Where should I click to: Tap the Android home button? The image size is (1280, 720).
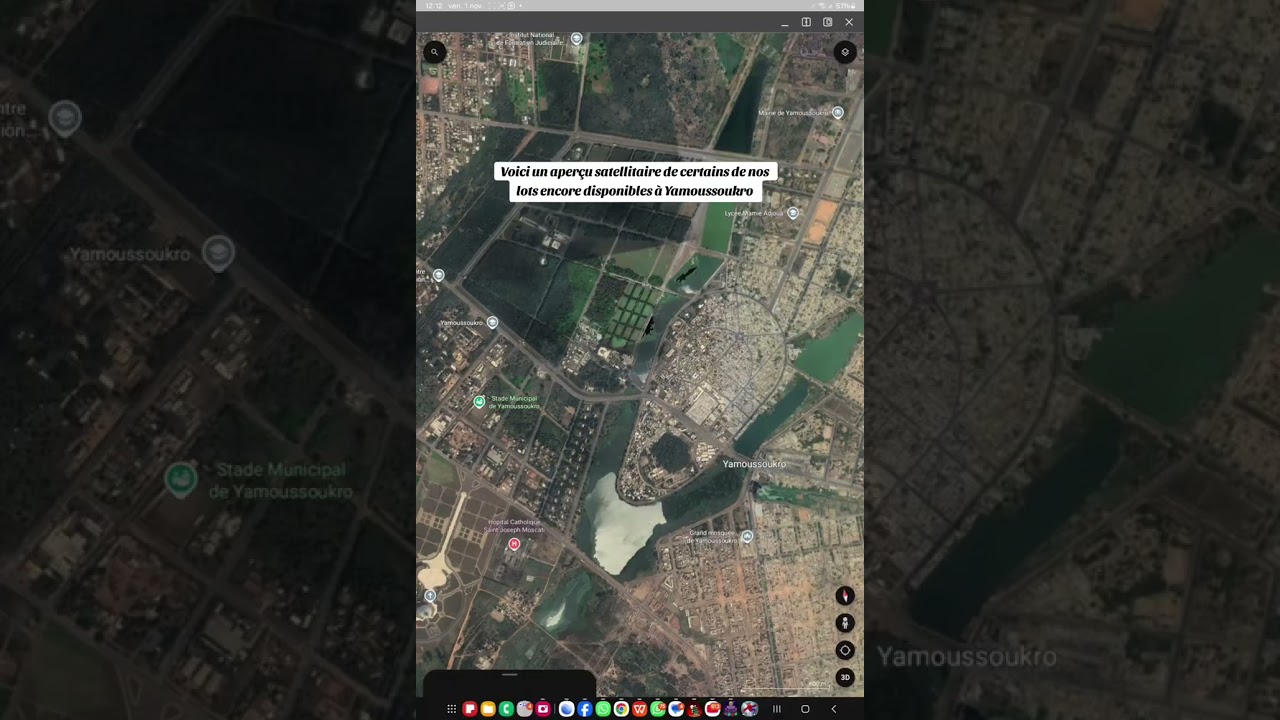[x=805, y=709]
